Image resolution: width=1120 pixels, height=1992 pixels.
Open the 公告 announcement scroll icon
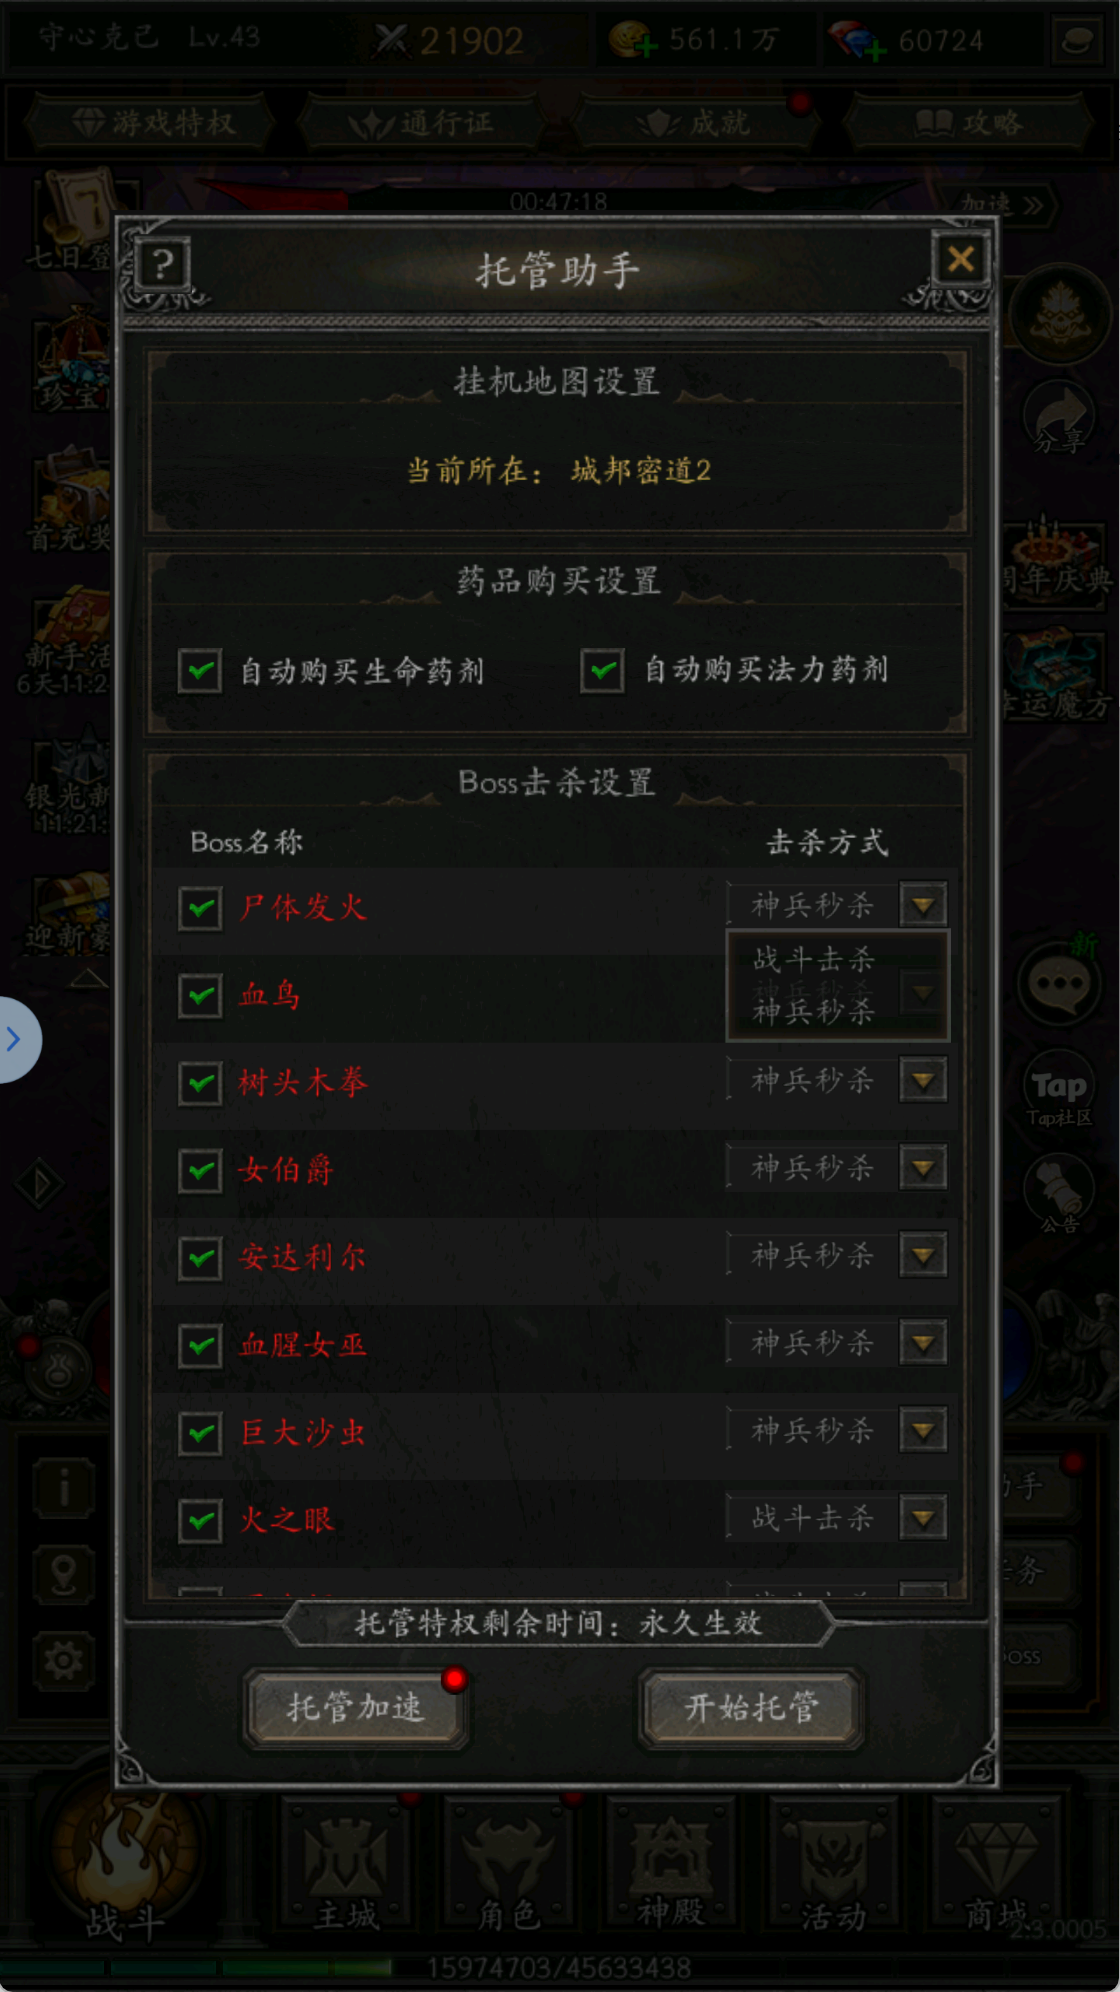pos(1059,1193)
